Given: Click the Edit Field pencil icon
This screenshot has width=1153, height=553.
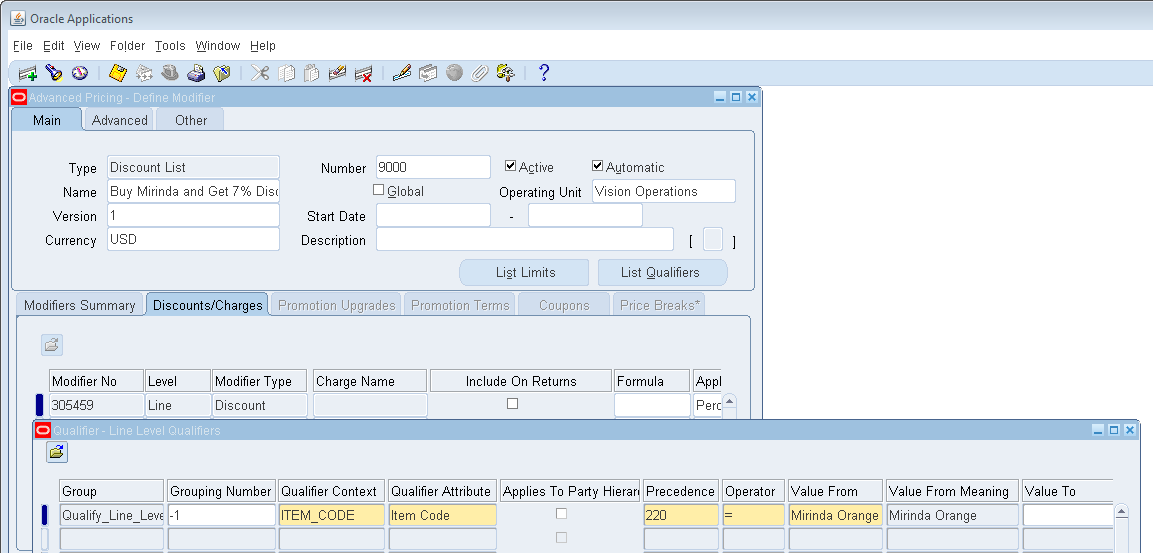Looking at the screenshot, I should tap(401, 73).
